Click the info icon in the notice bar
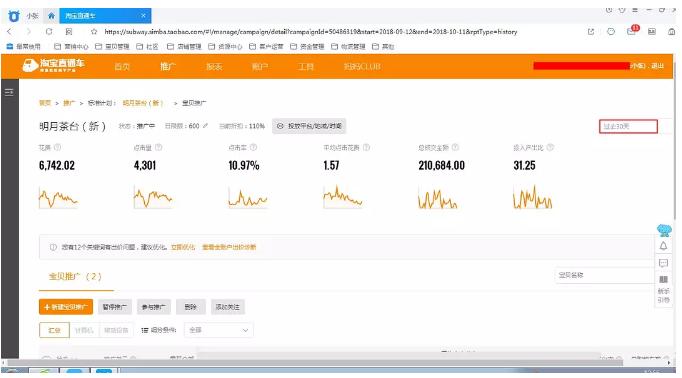Image resolution: width=682 pixels, height=378 pixels. click(53, 247)
